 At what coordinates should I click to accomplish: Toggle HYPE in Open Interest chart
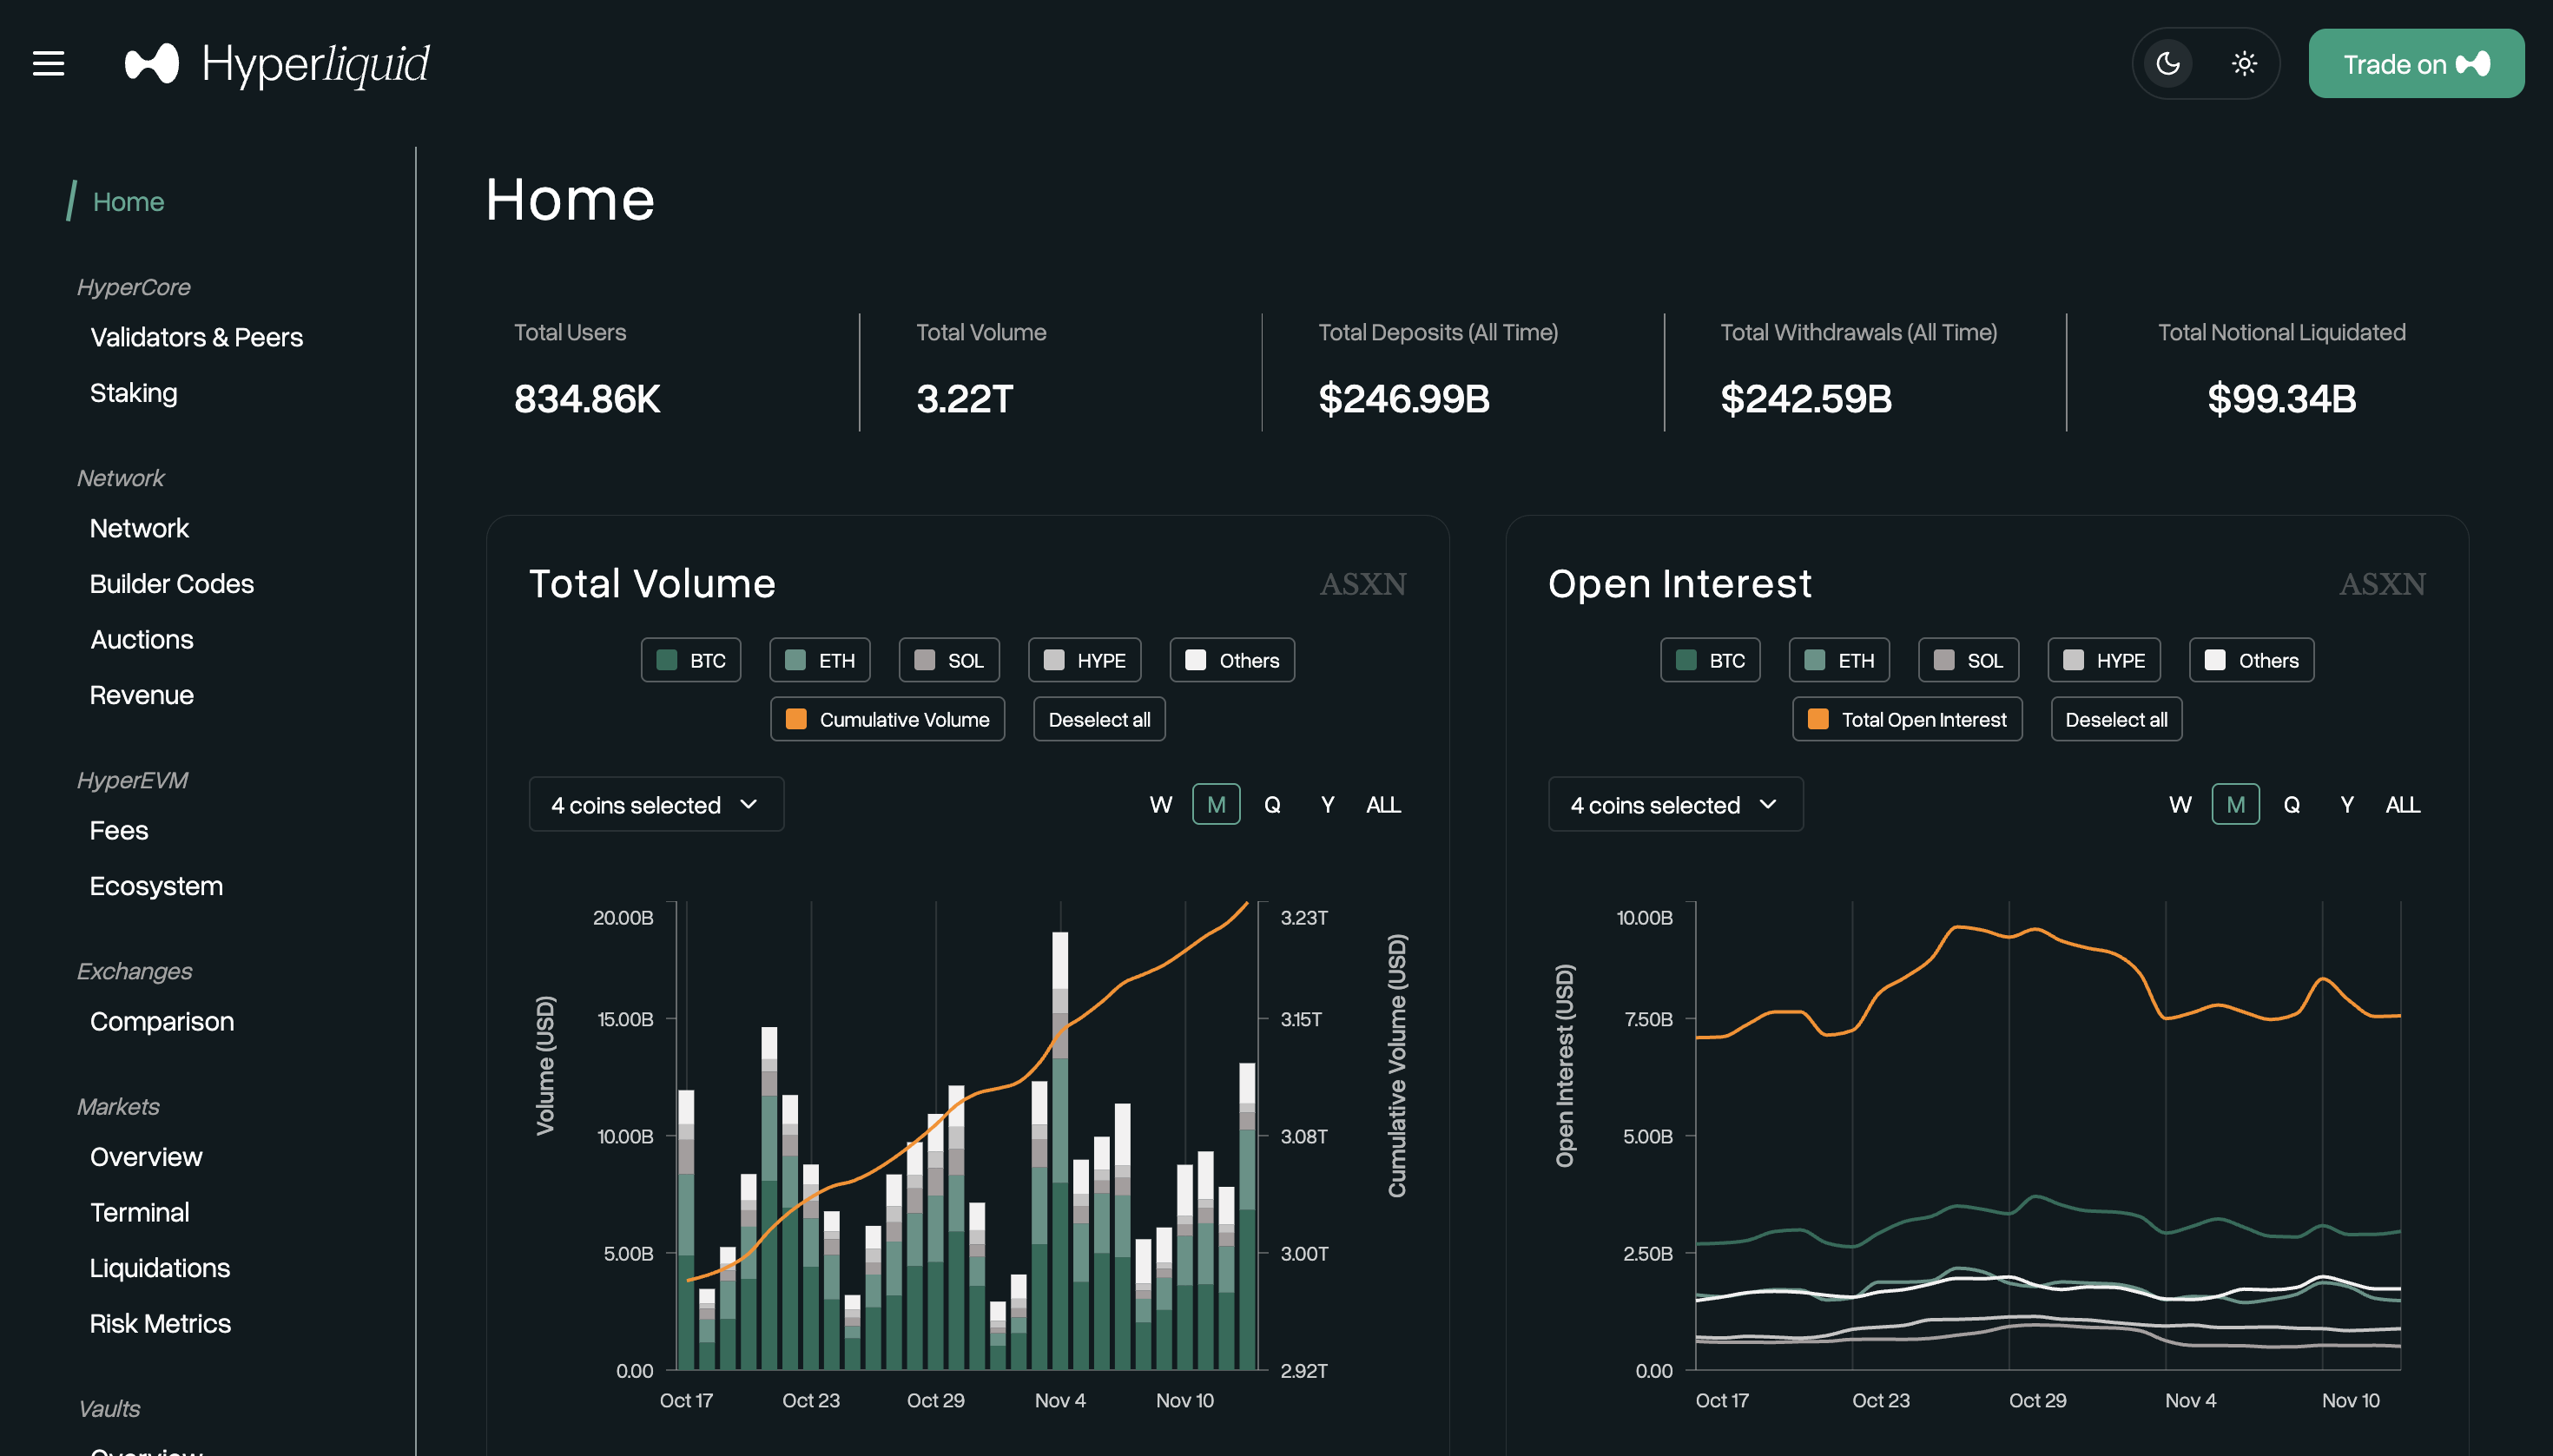coord(2103,660)
